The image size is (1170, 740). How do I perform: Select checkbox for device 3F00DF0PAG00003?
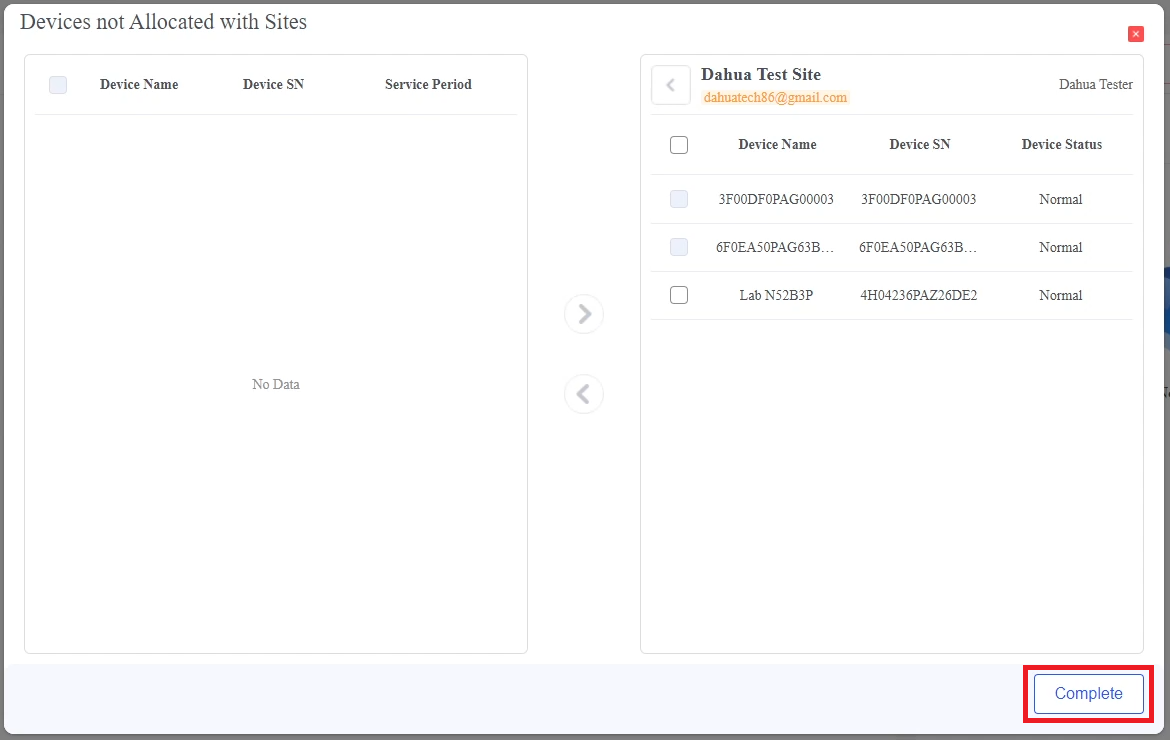click(x=679, y=199)
